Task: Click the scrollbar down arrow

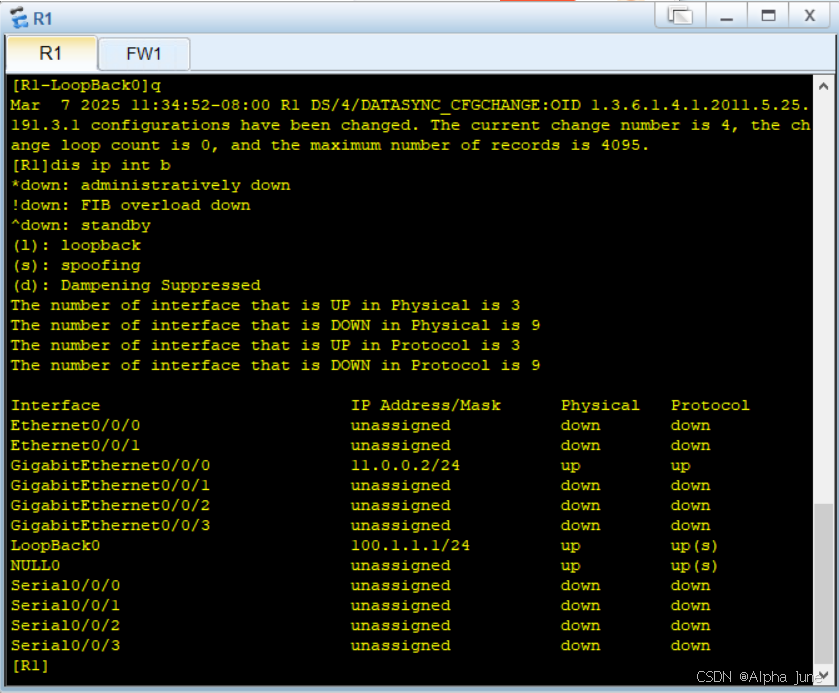Action: tap(823, 675)
